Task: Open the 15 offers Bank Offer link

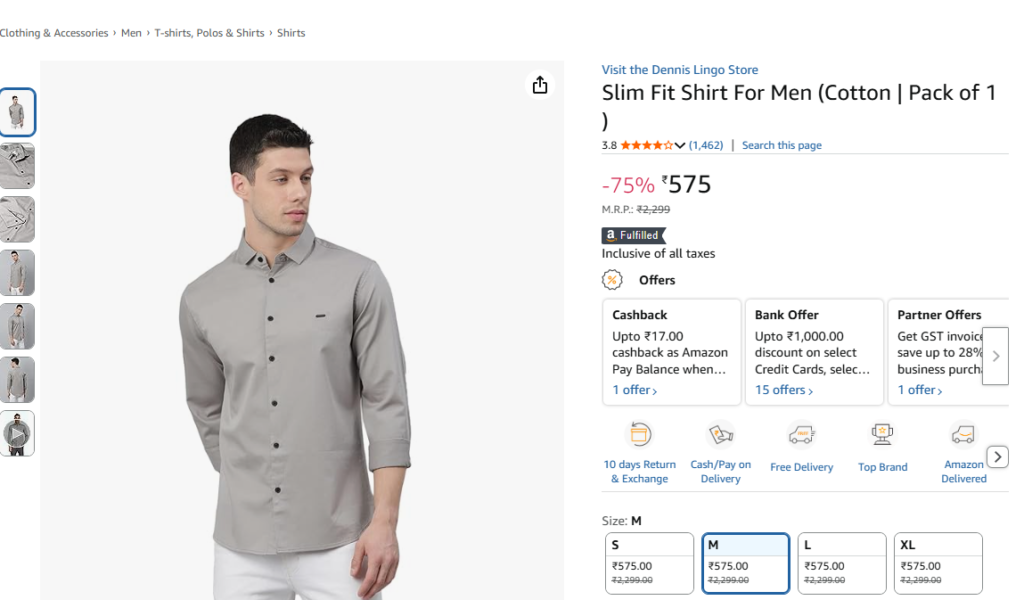Action: click(x=783, y=390)
